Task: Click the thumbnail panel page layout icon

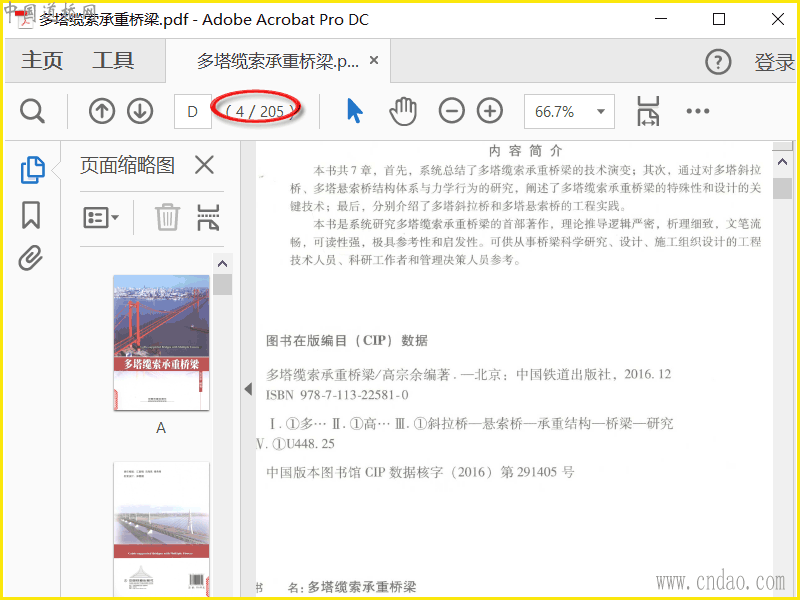Action: click(208, 217)
